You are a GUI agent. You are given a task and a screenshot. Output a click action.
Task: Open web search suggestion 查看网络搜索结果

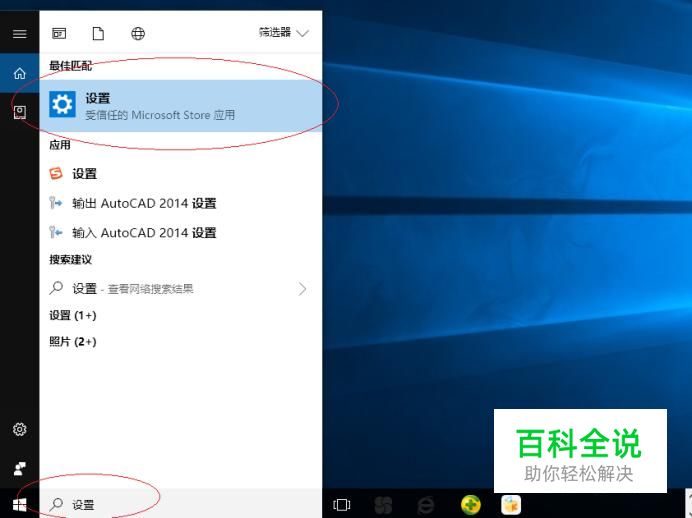point(181,289)
